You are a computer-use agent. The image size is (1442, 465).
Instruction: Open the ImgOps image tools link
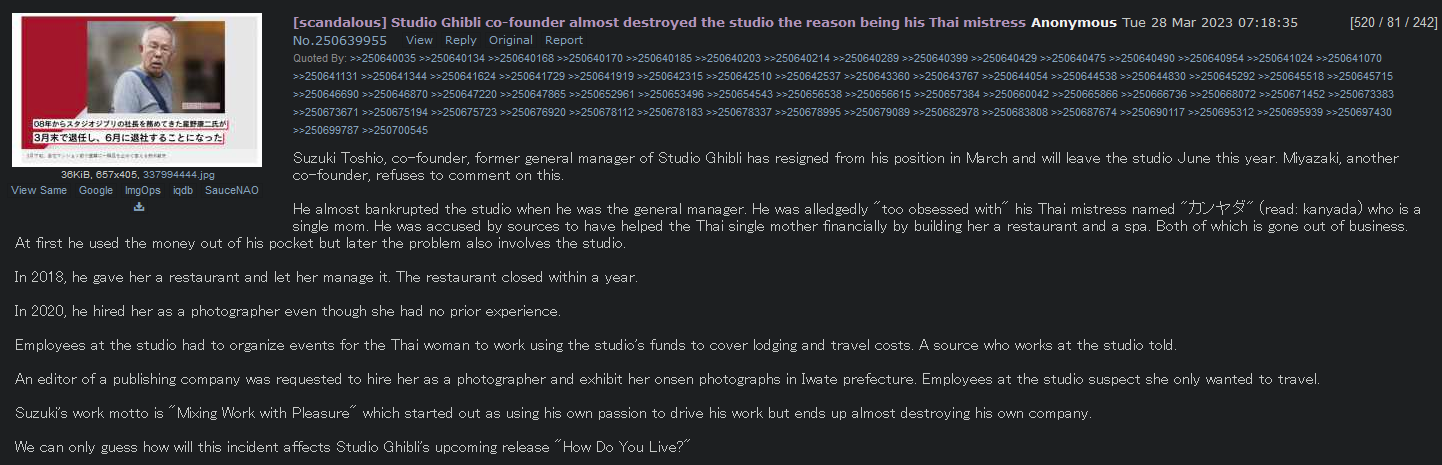142,190
